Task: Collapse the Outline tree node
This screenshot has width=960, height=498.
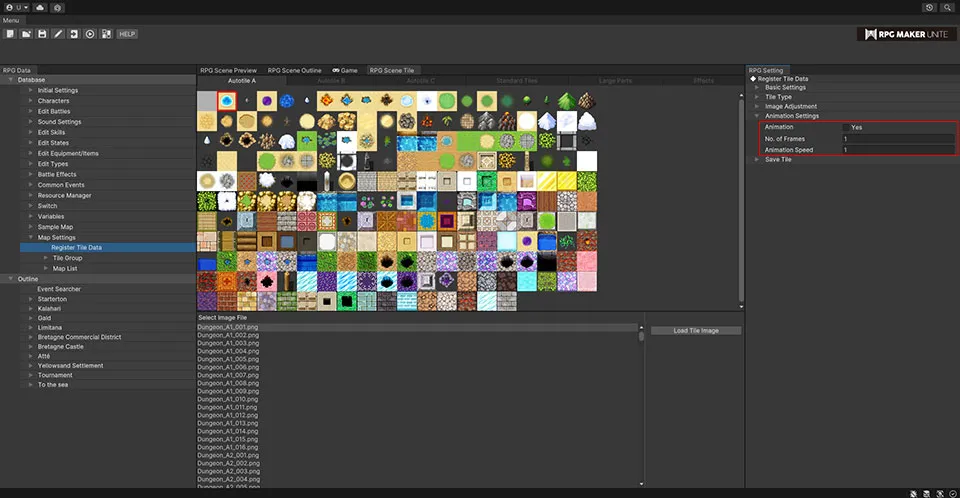Action: tap(10, 279)
